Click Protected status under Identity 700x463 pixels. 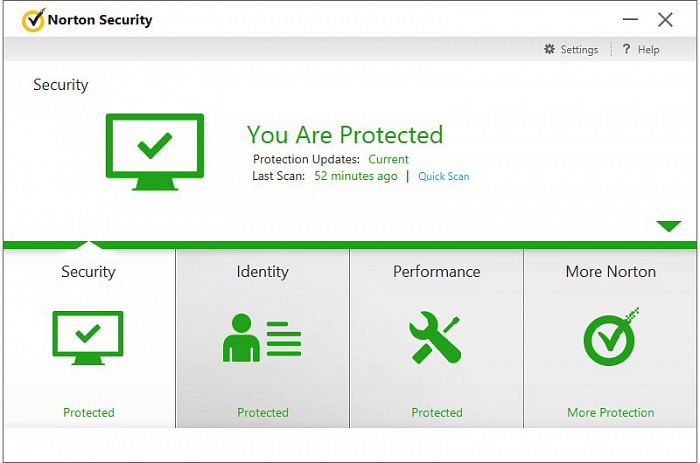tap(262, 413)
